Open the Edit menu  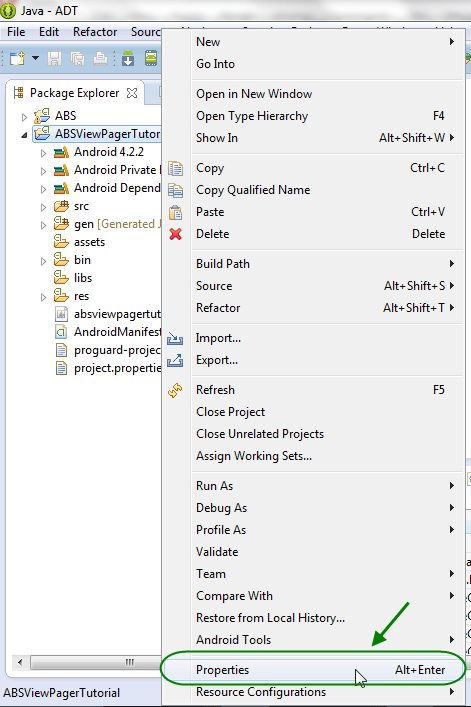point(49,32)
